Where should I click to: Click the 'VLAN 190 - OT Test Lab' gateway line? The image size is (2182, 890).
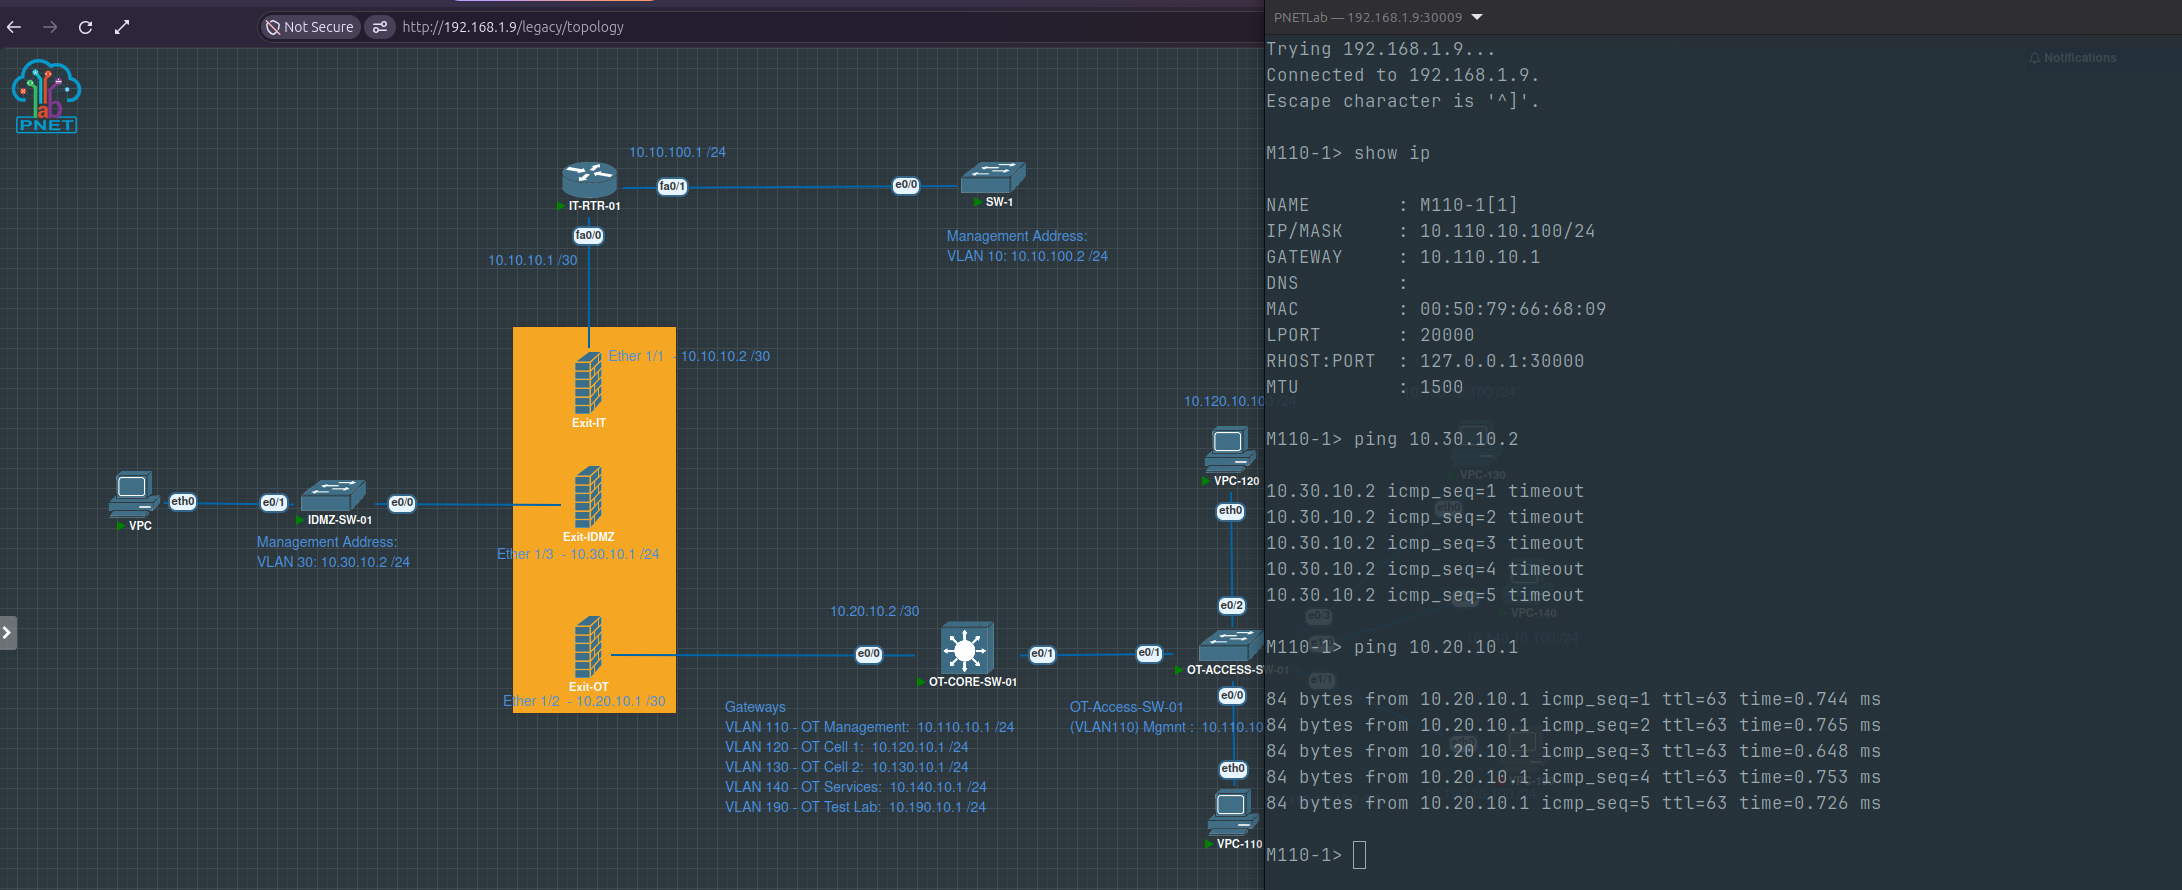855,807
